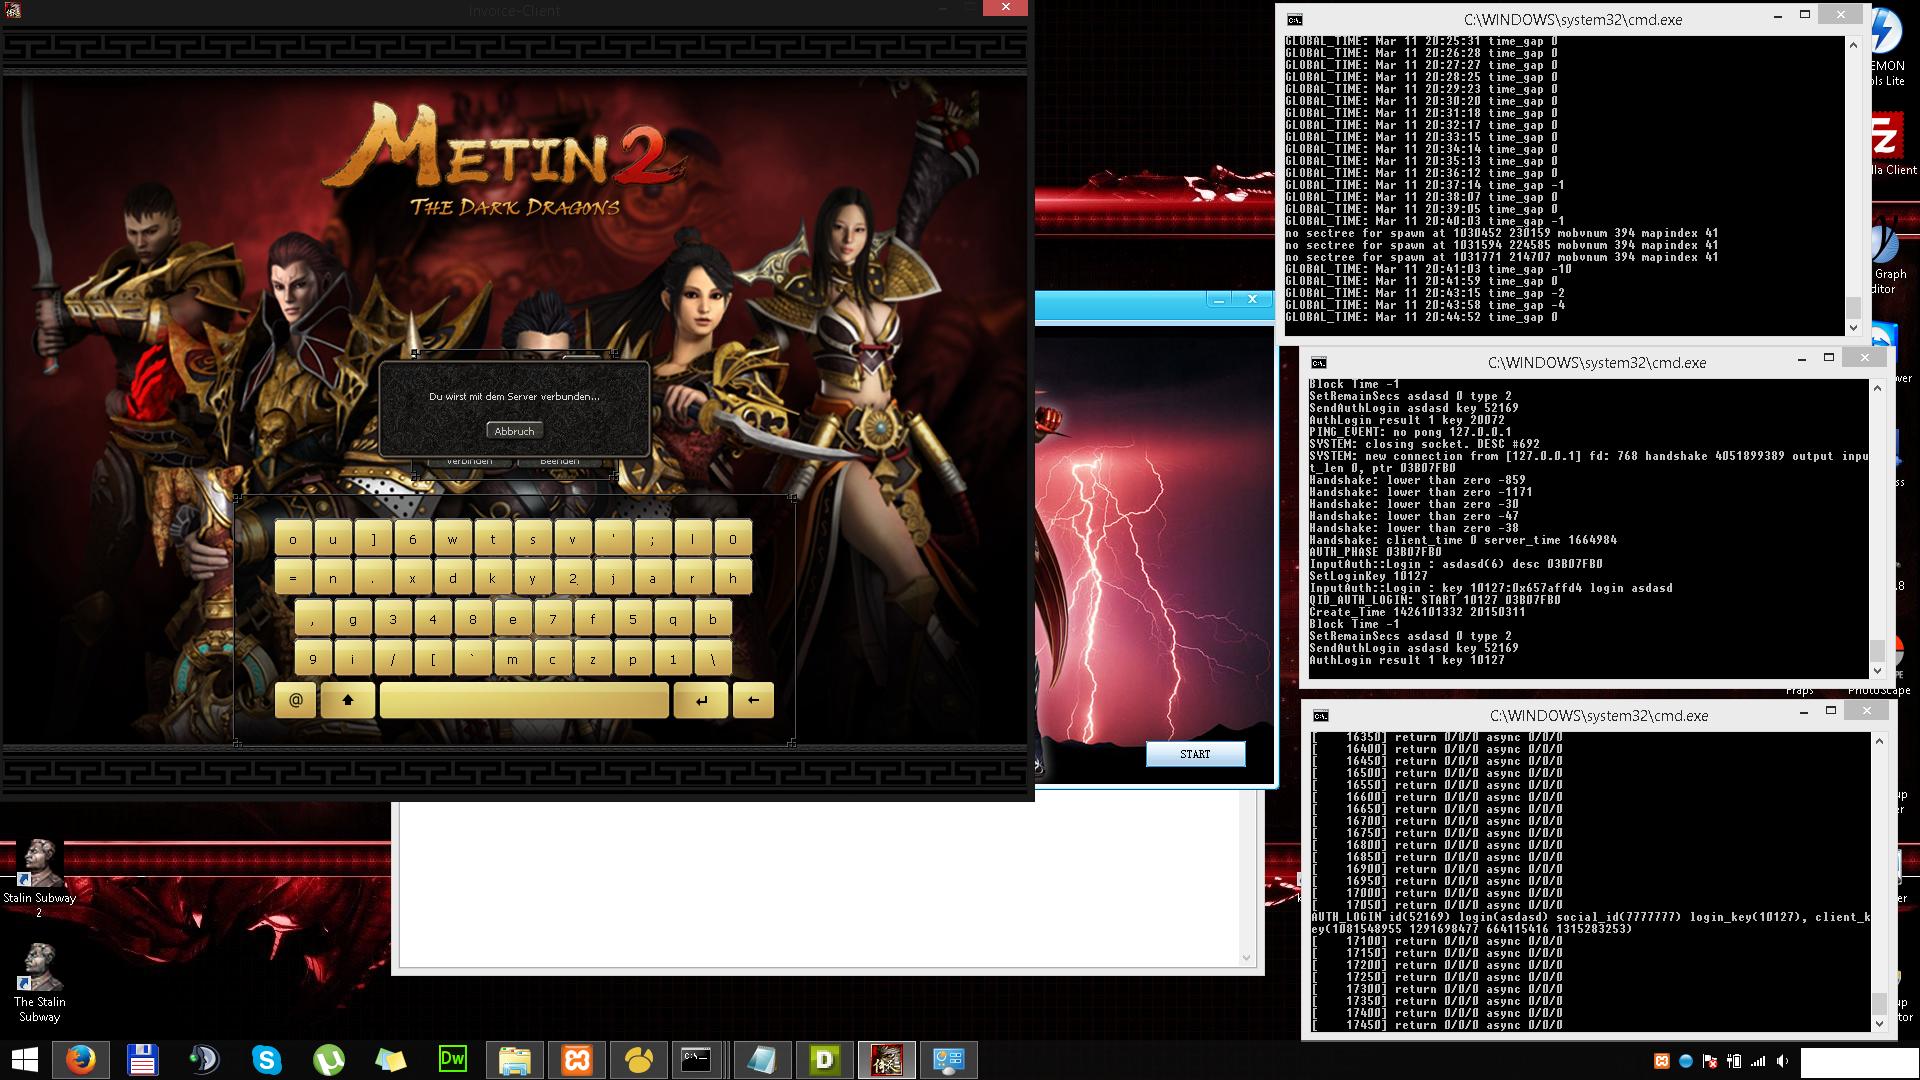This screenshot has width=1920, height=1080.
Task: Open Firefox from the taskbar
Action: point(80,1060)
